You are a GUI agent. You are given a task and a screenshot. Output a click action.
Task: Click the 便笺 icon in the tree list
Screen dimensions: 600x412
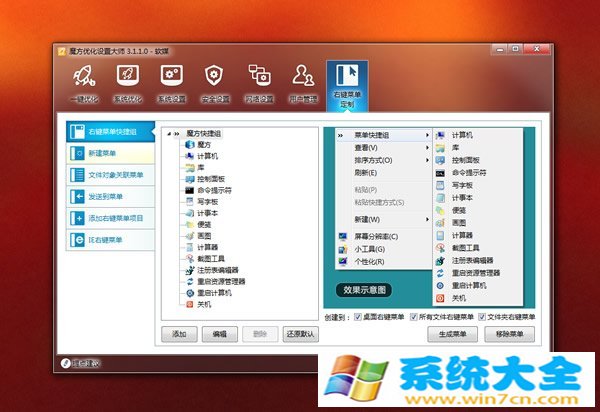(x=190, y=225)
